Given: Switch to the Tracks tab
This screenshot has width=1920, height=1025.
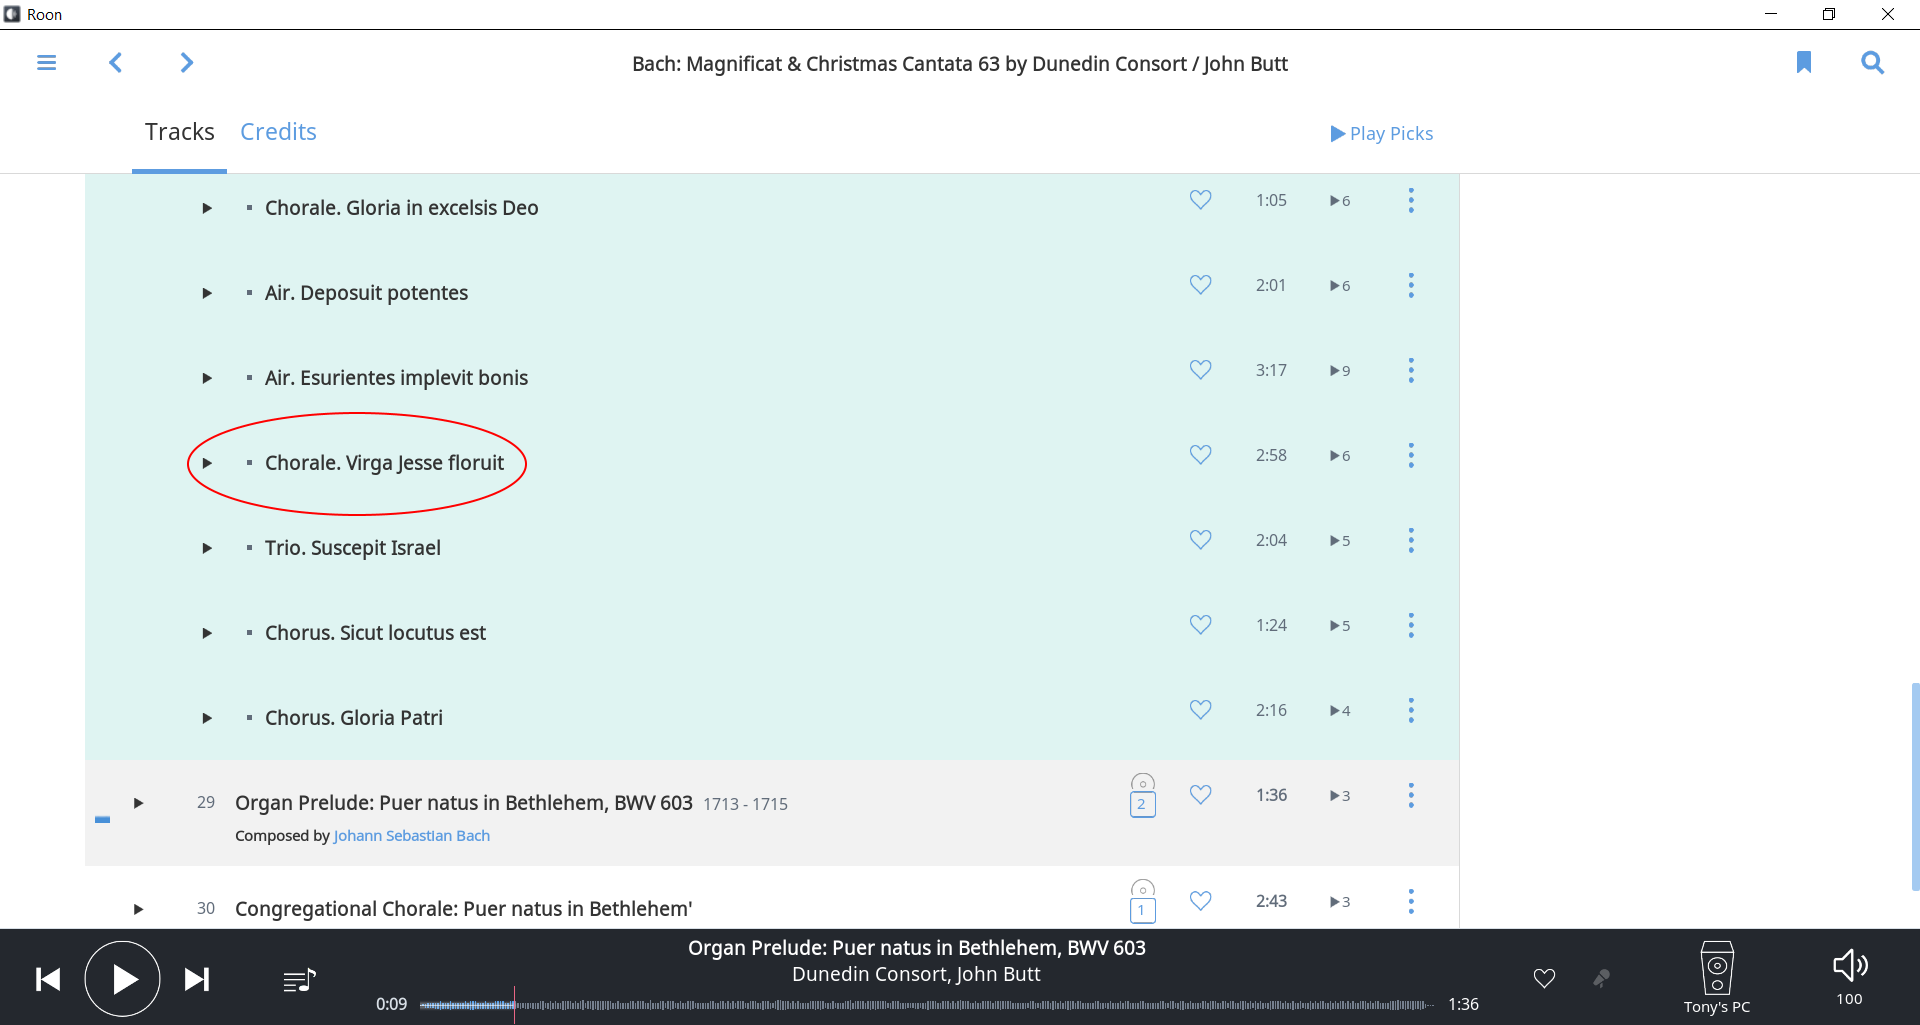Looking at the screenshot, I should point(180,132).
